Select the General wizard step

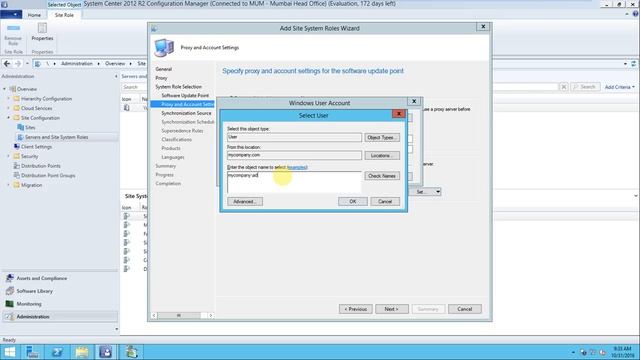(164, 69)
